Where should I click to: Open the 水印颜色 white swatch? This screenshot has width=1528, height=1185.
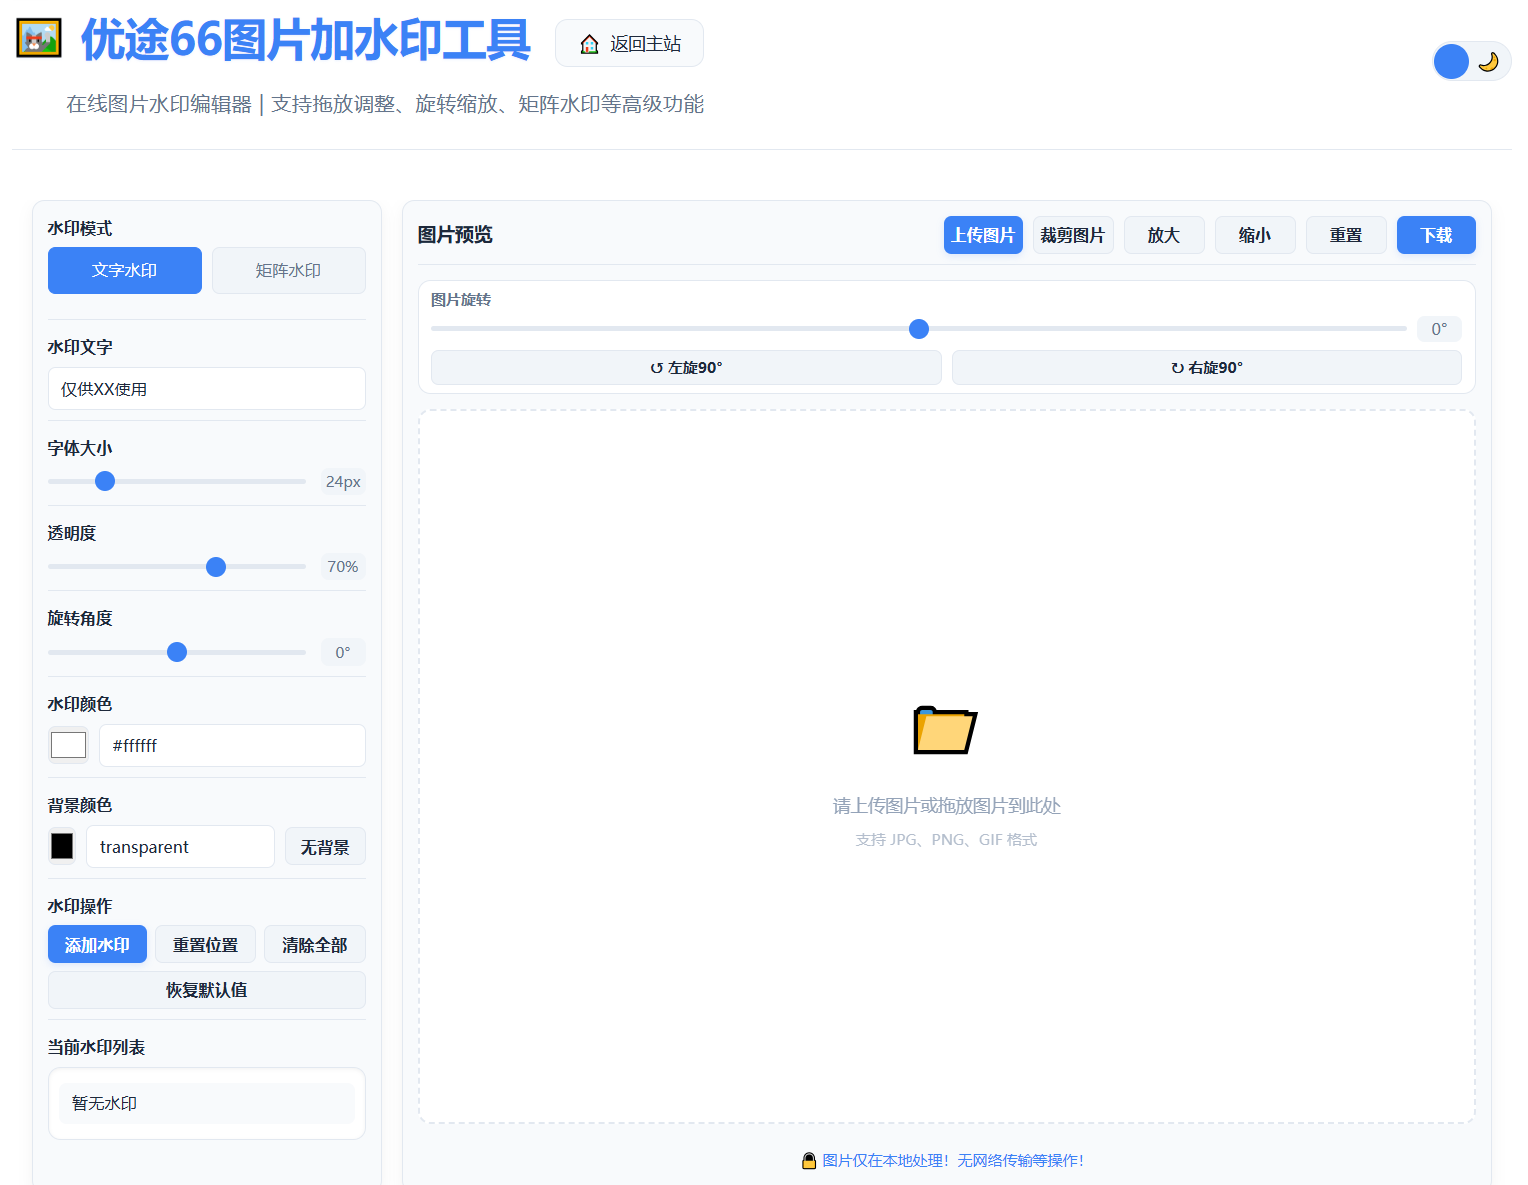tap(69, 745)
